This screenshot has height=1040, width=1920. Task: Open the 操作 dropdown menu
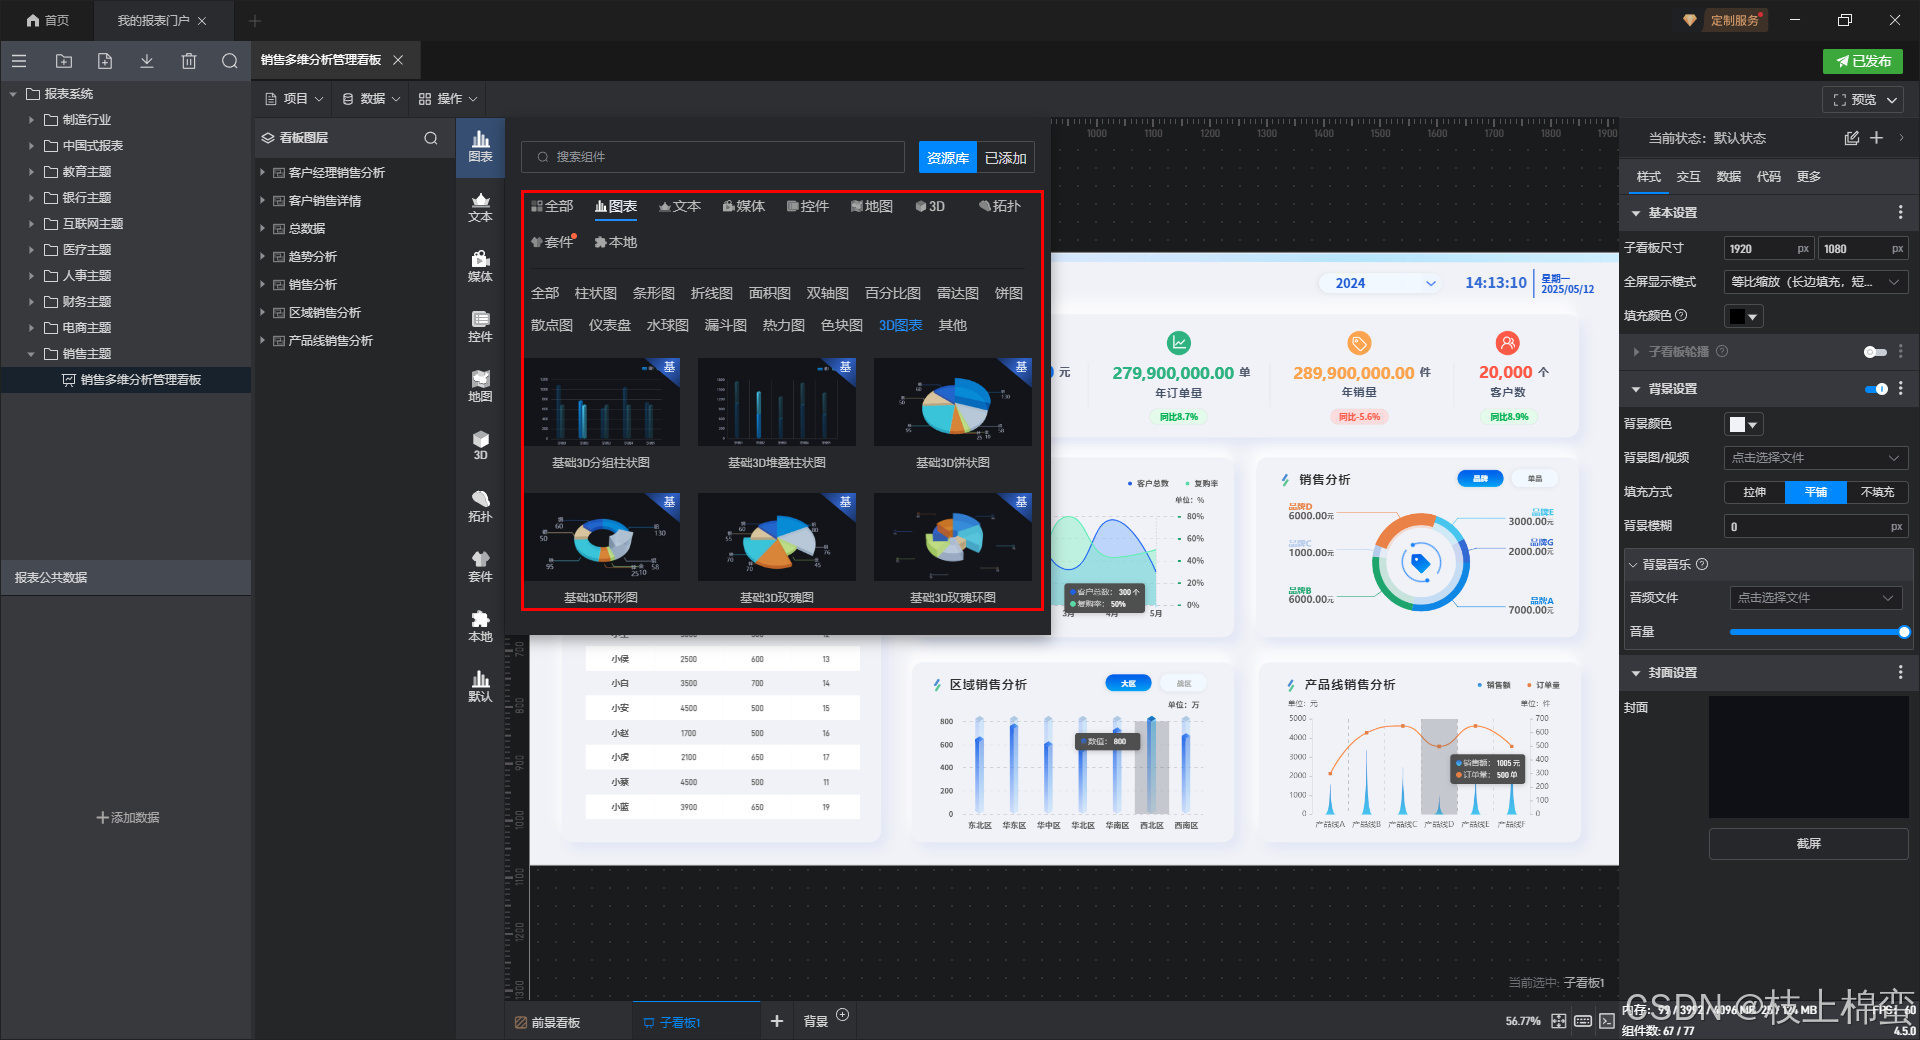448,99
